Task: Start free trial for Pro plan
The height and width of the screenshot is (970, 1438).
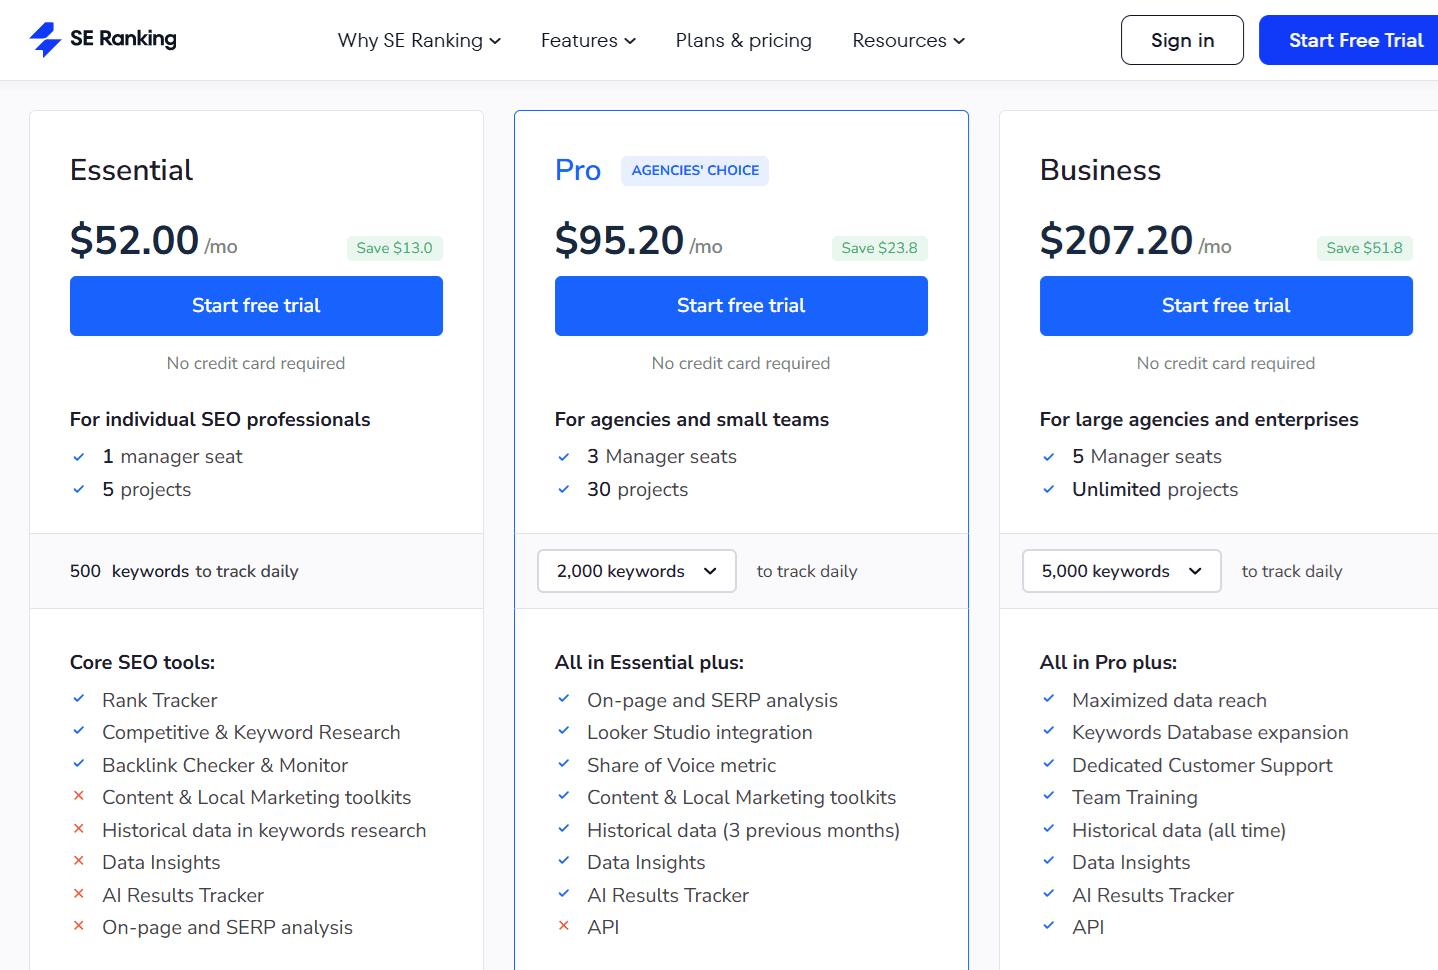Action: pyautogui.click(x=741, y=306)
